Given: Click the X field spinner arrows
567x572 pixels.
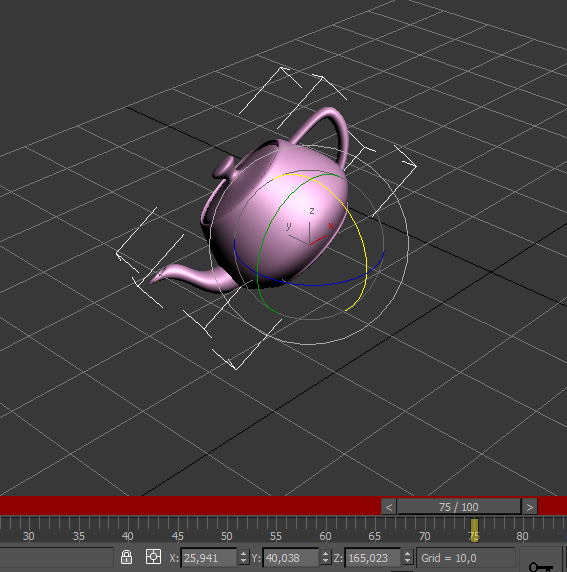Looking at the screenshot, I should (x=244, y=557).
